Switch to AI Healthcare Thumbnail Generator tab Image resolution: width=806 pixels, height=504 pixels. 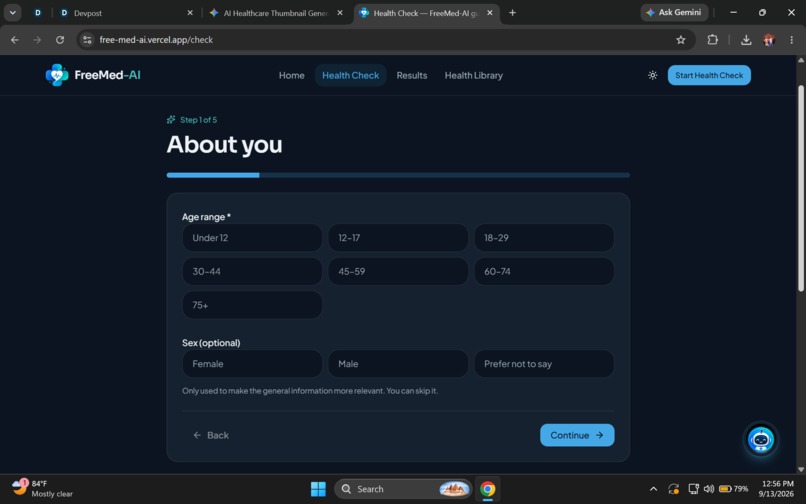click(276, 13)
